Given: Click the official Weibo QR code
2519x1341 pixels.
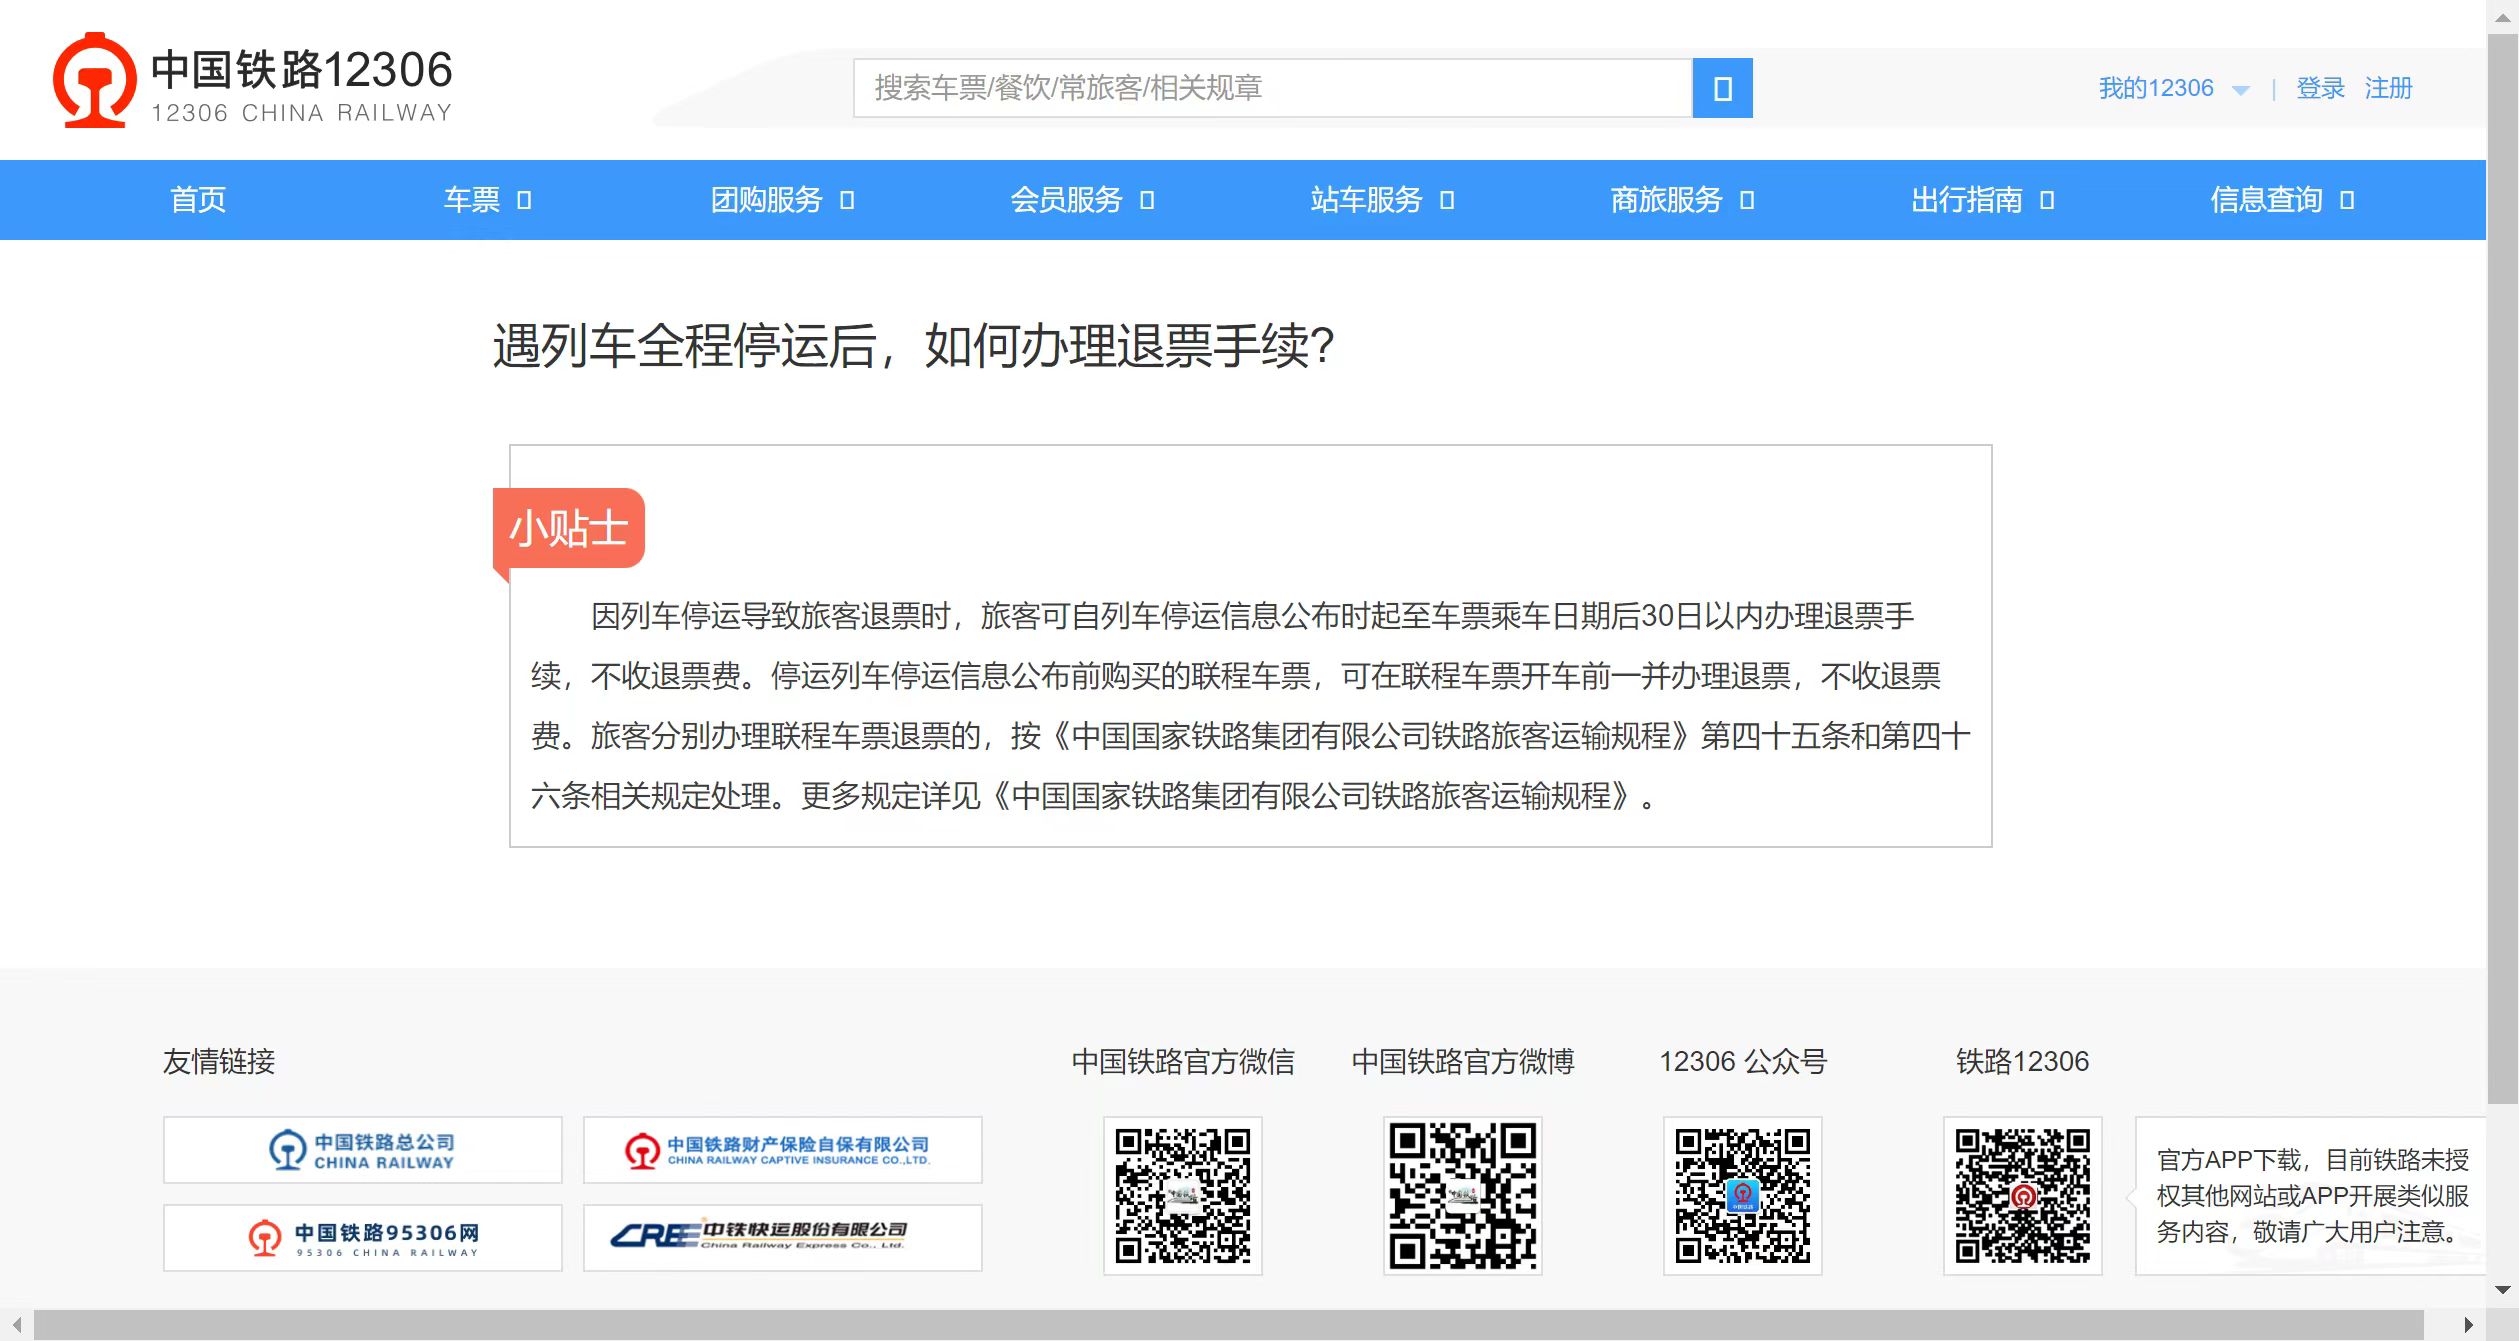Looking at the screenshot, I should point(1462,1196).
